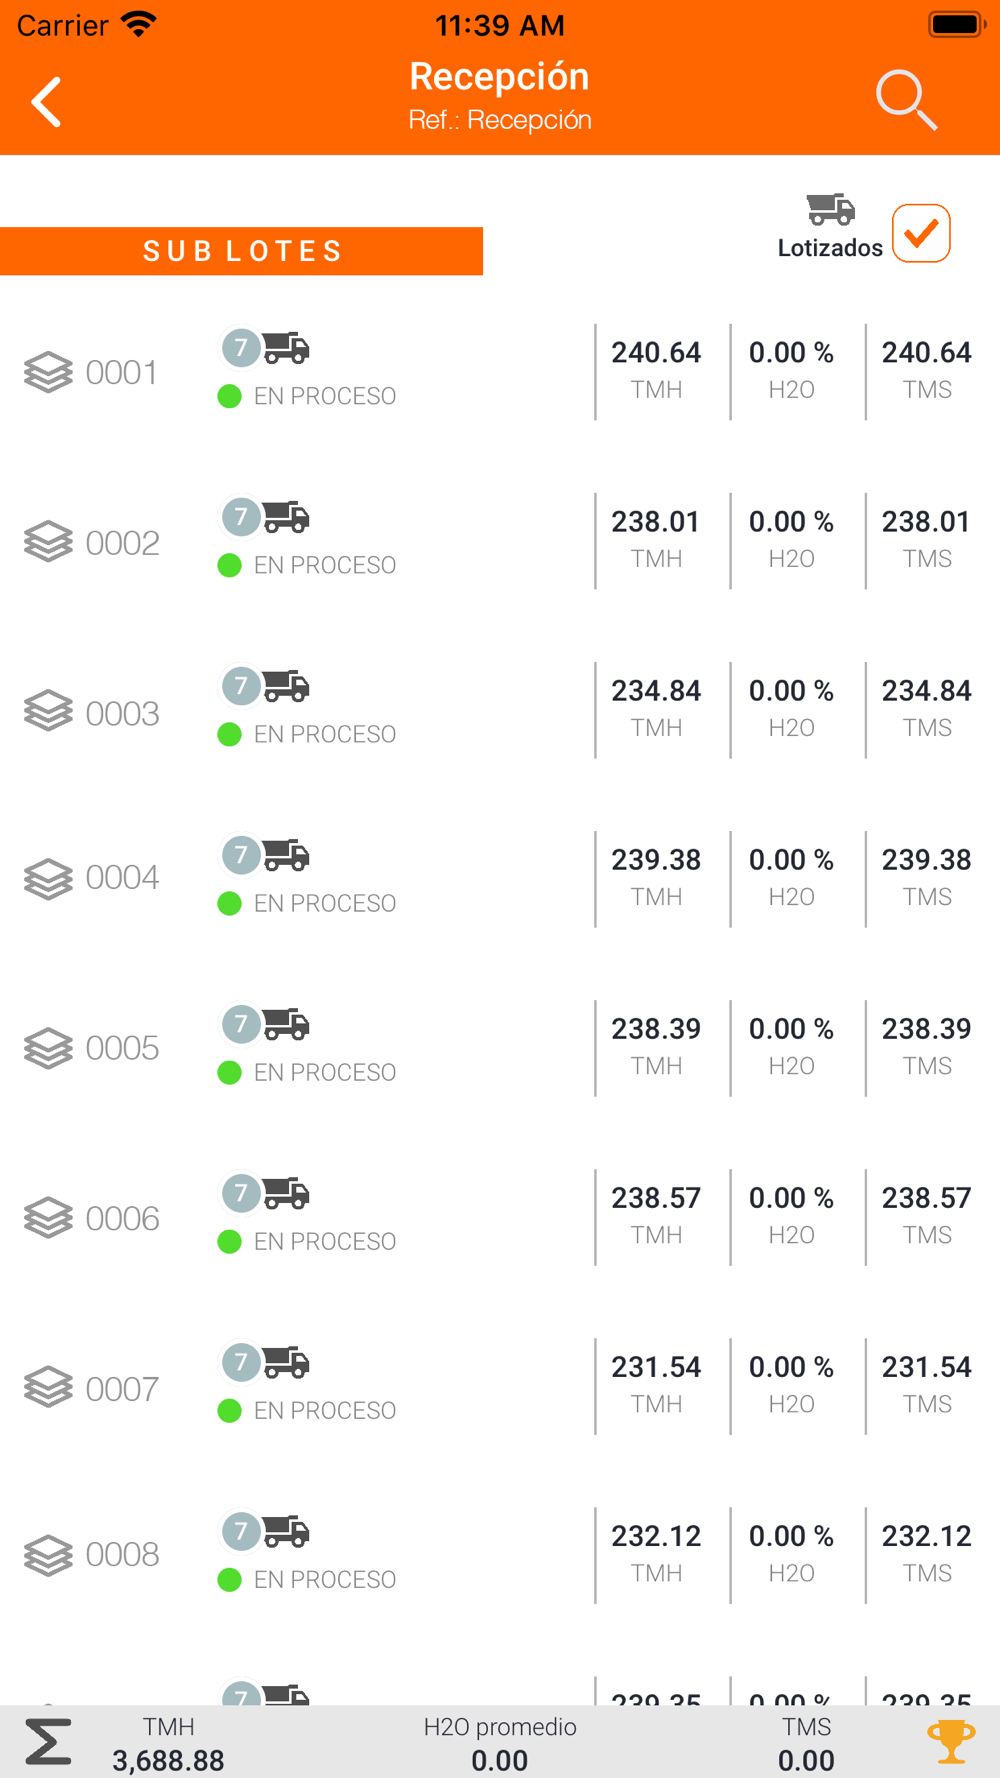Open sublote 0004 row

coord(500,879)
